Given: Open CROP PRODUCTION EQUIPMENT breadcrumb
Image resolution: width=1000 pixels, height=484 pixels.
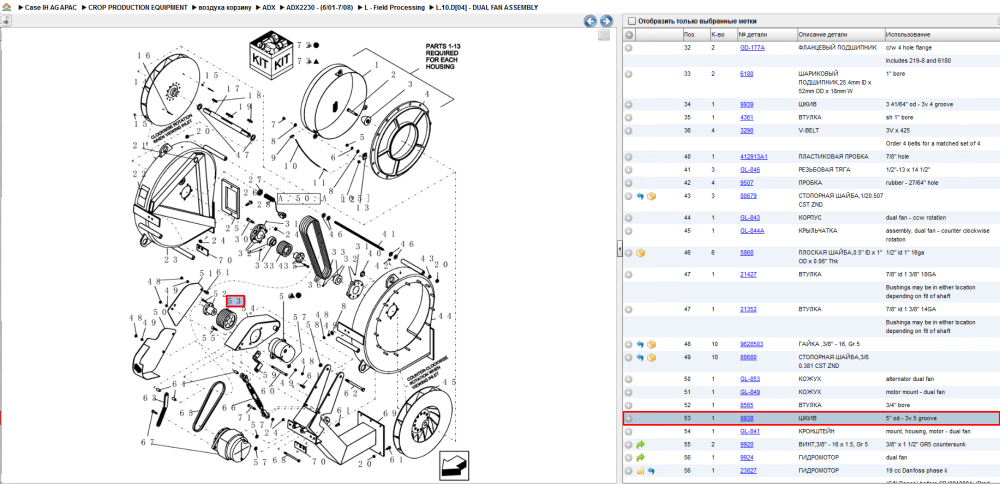Looking at the screenshot, I should [x=138, y=8].
